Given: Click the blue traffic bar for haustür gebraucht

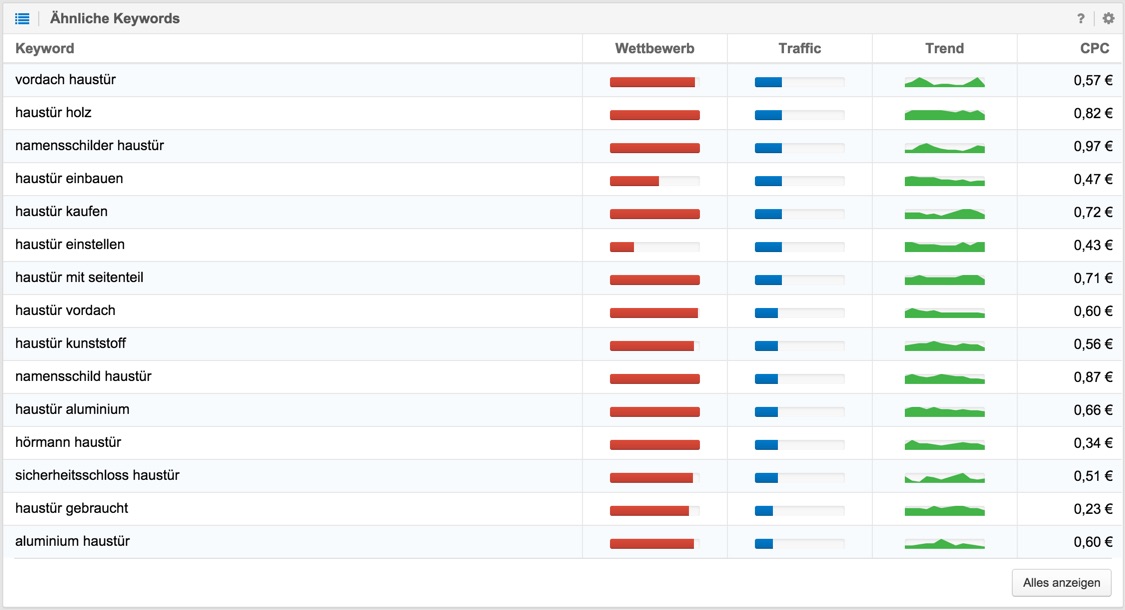Looking at the screenshot, I should (x=763, y=511).
